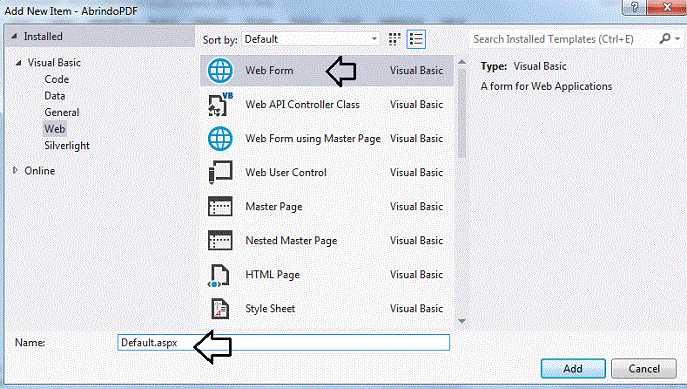
Task: Expand the Online section
Action: point(15,170)
